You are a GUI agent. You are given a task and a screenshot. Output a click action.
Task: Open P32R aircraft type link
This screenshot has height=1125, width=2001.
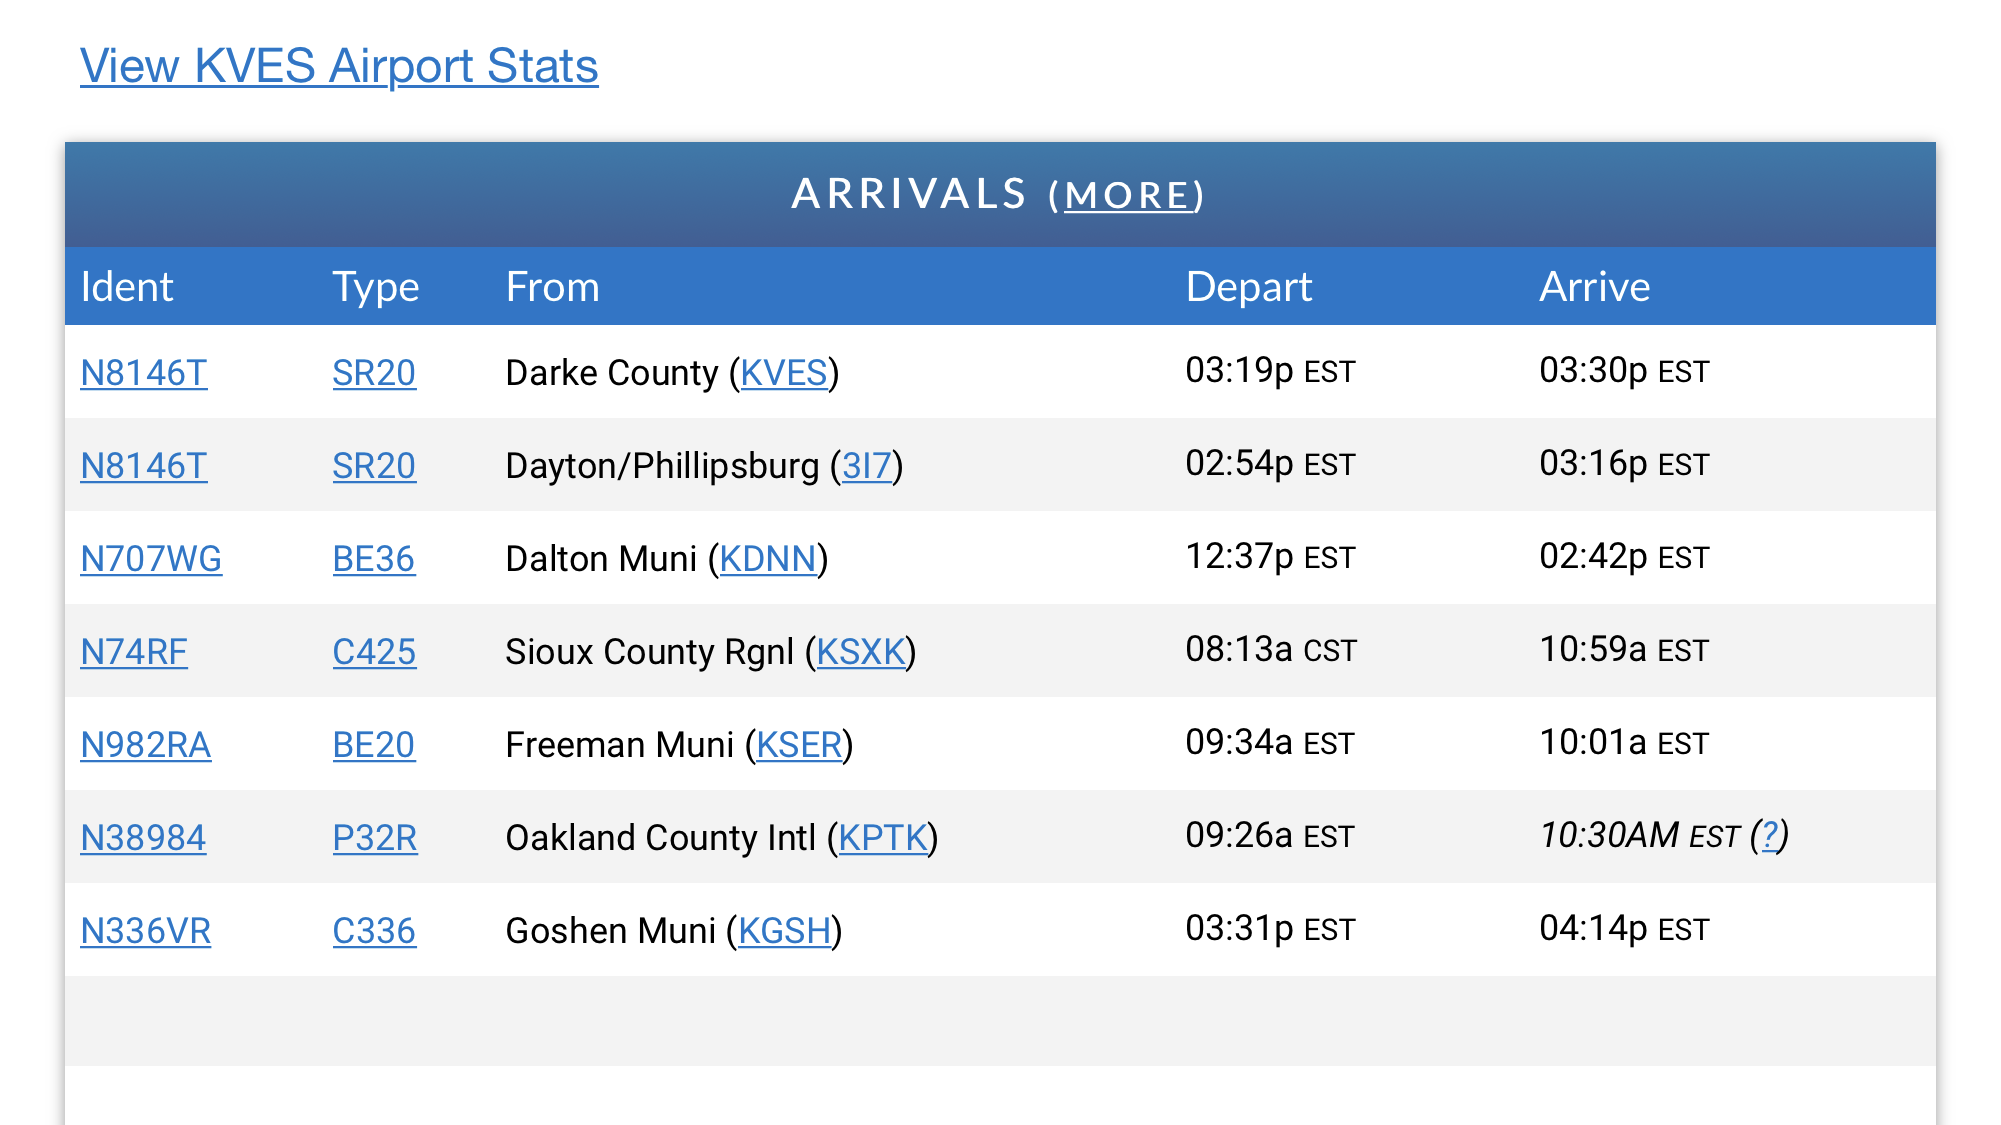point(375,838)
